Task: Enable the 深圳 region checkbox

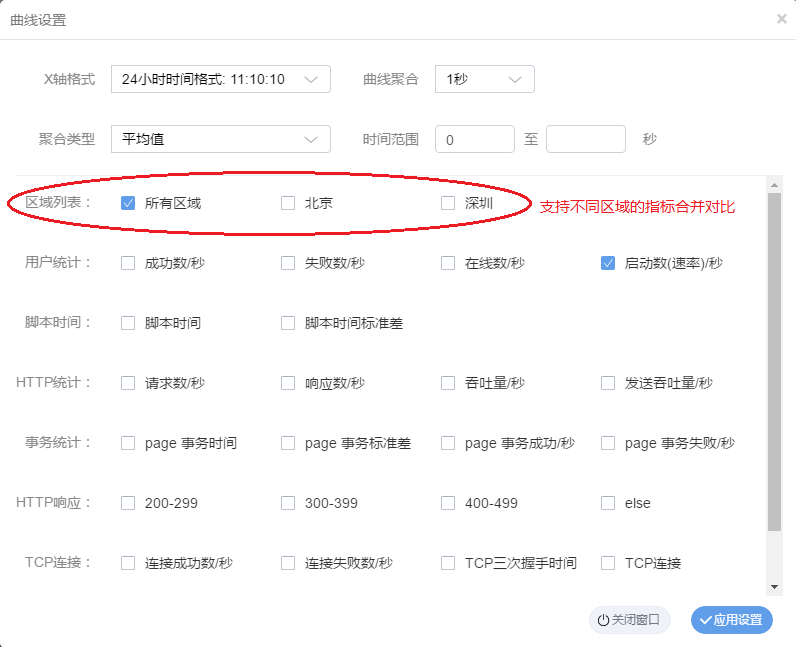Action: (x=448, y=203)
